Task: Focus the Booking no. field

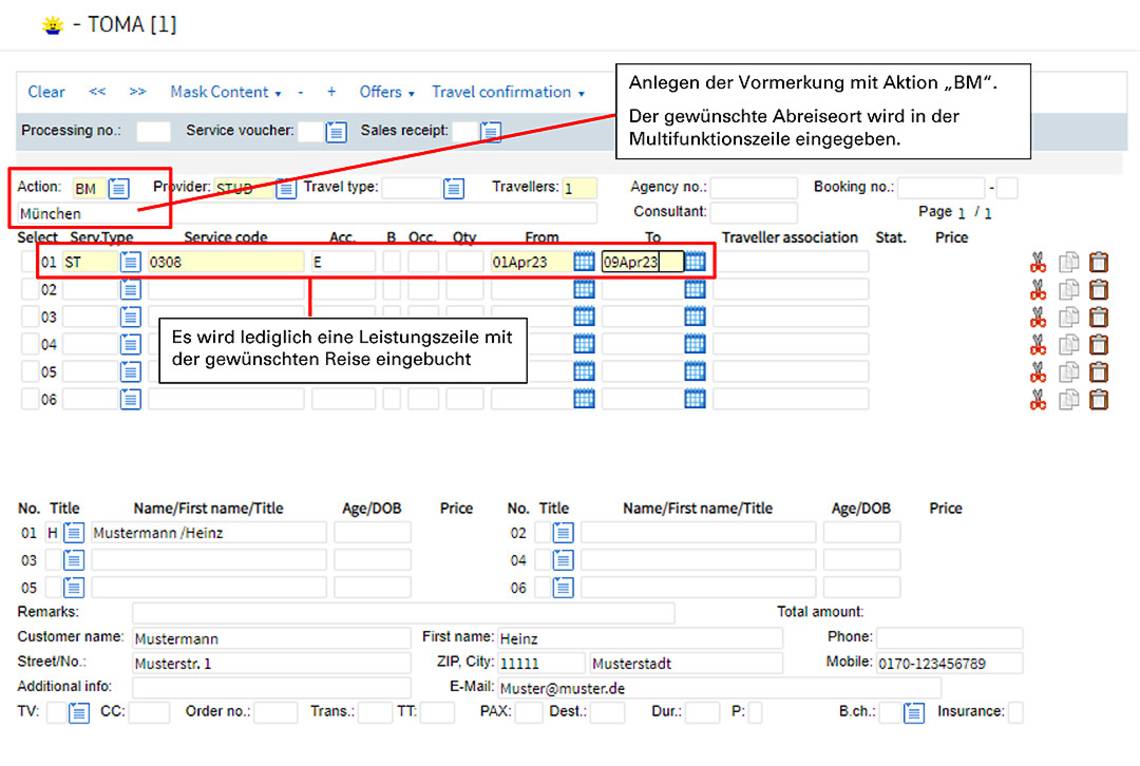Action: coord(941,188)
